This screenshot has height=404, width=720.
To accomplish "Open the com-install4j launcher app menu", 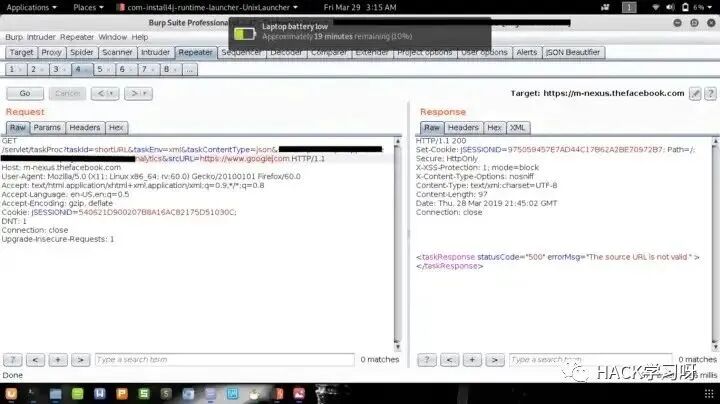I will click(x=207, y=7).
